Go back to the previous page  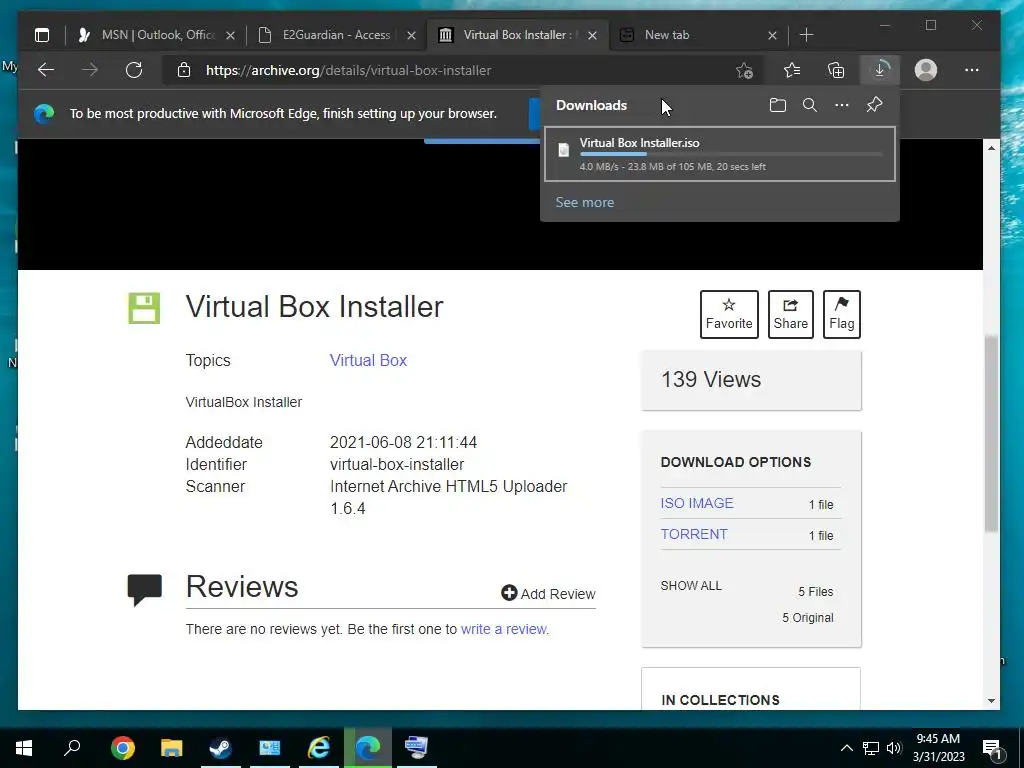(46, 70)
